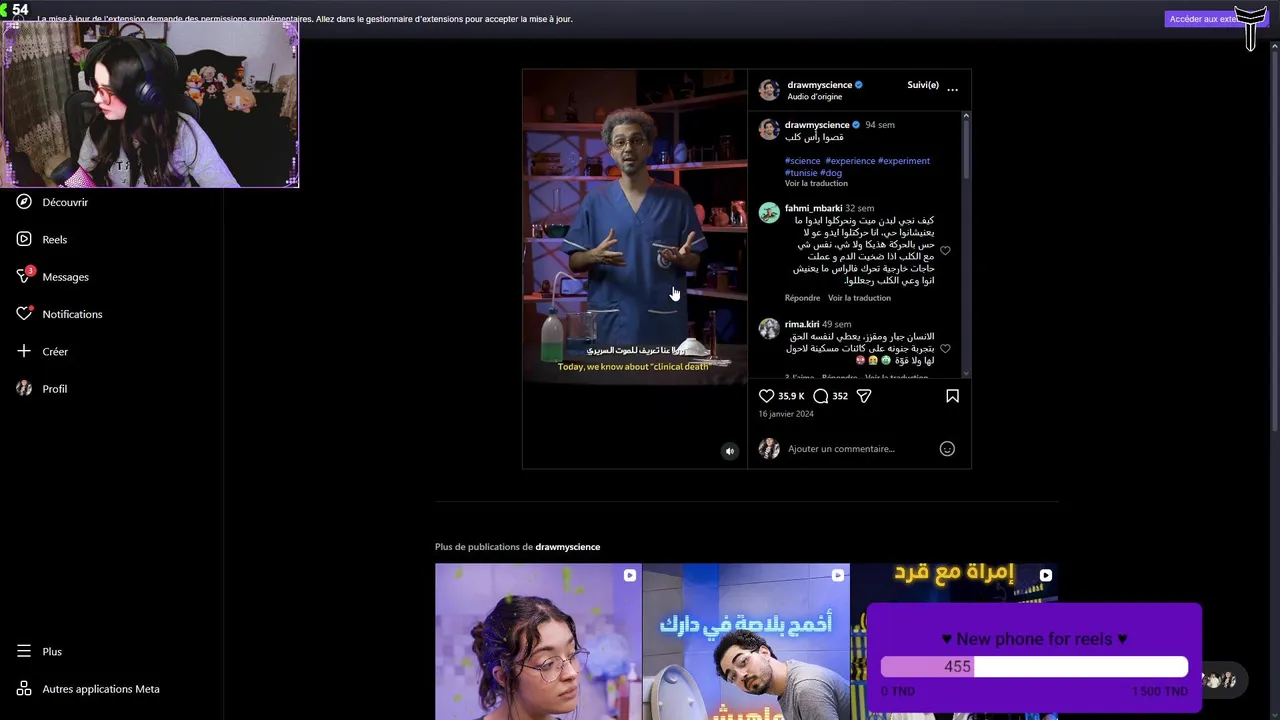This screenshot has height=720, width=1280.
Task: Open drawmyscience profile from post header
Action: point(819,85)
